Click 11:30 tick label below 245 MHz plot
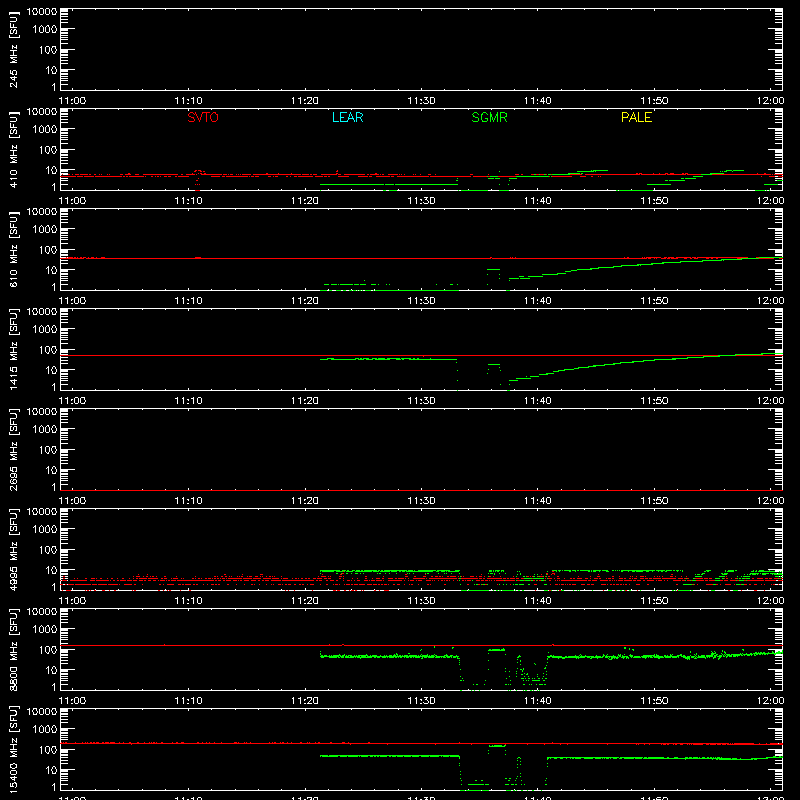 click(x=421, y=101)
